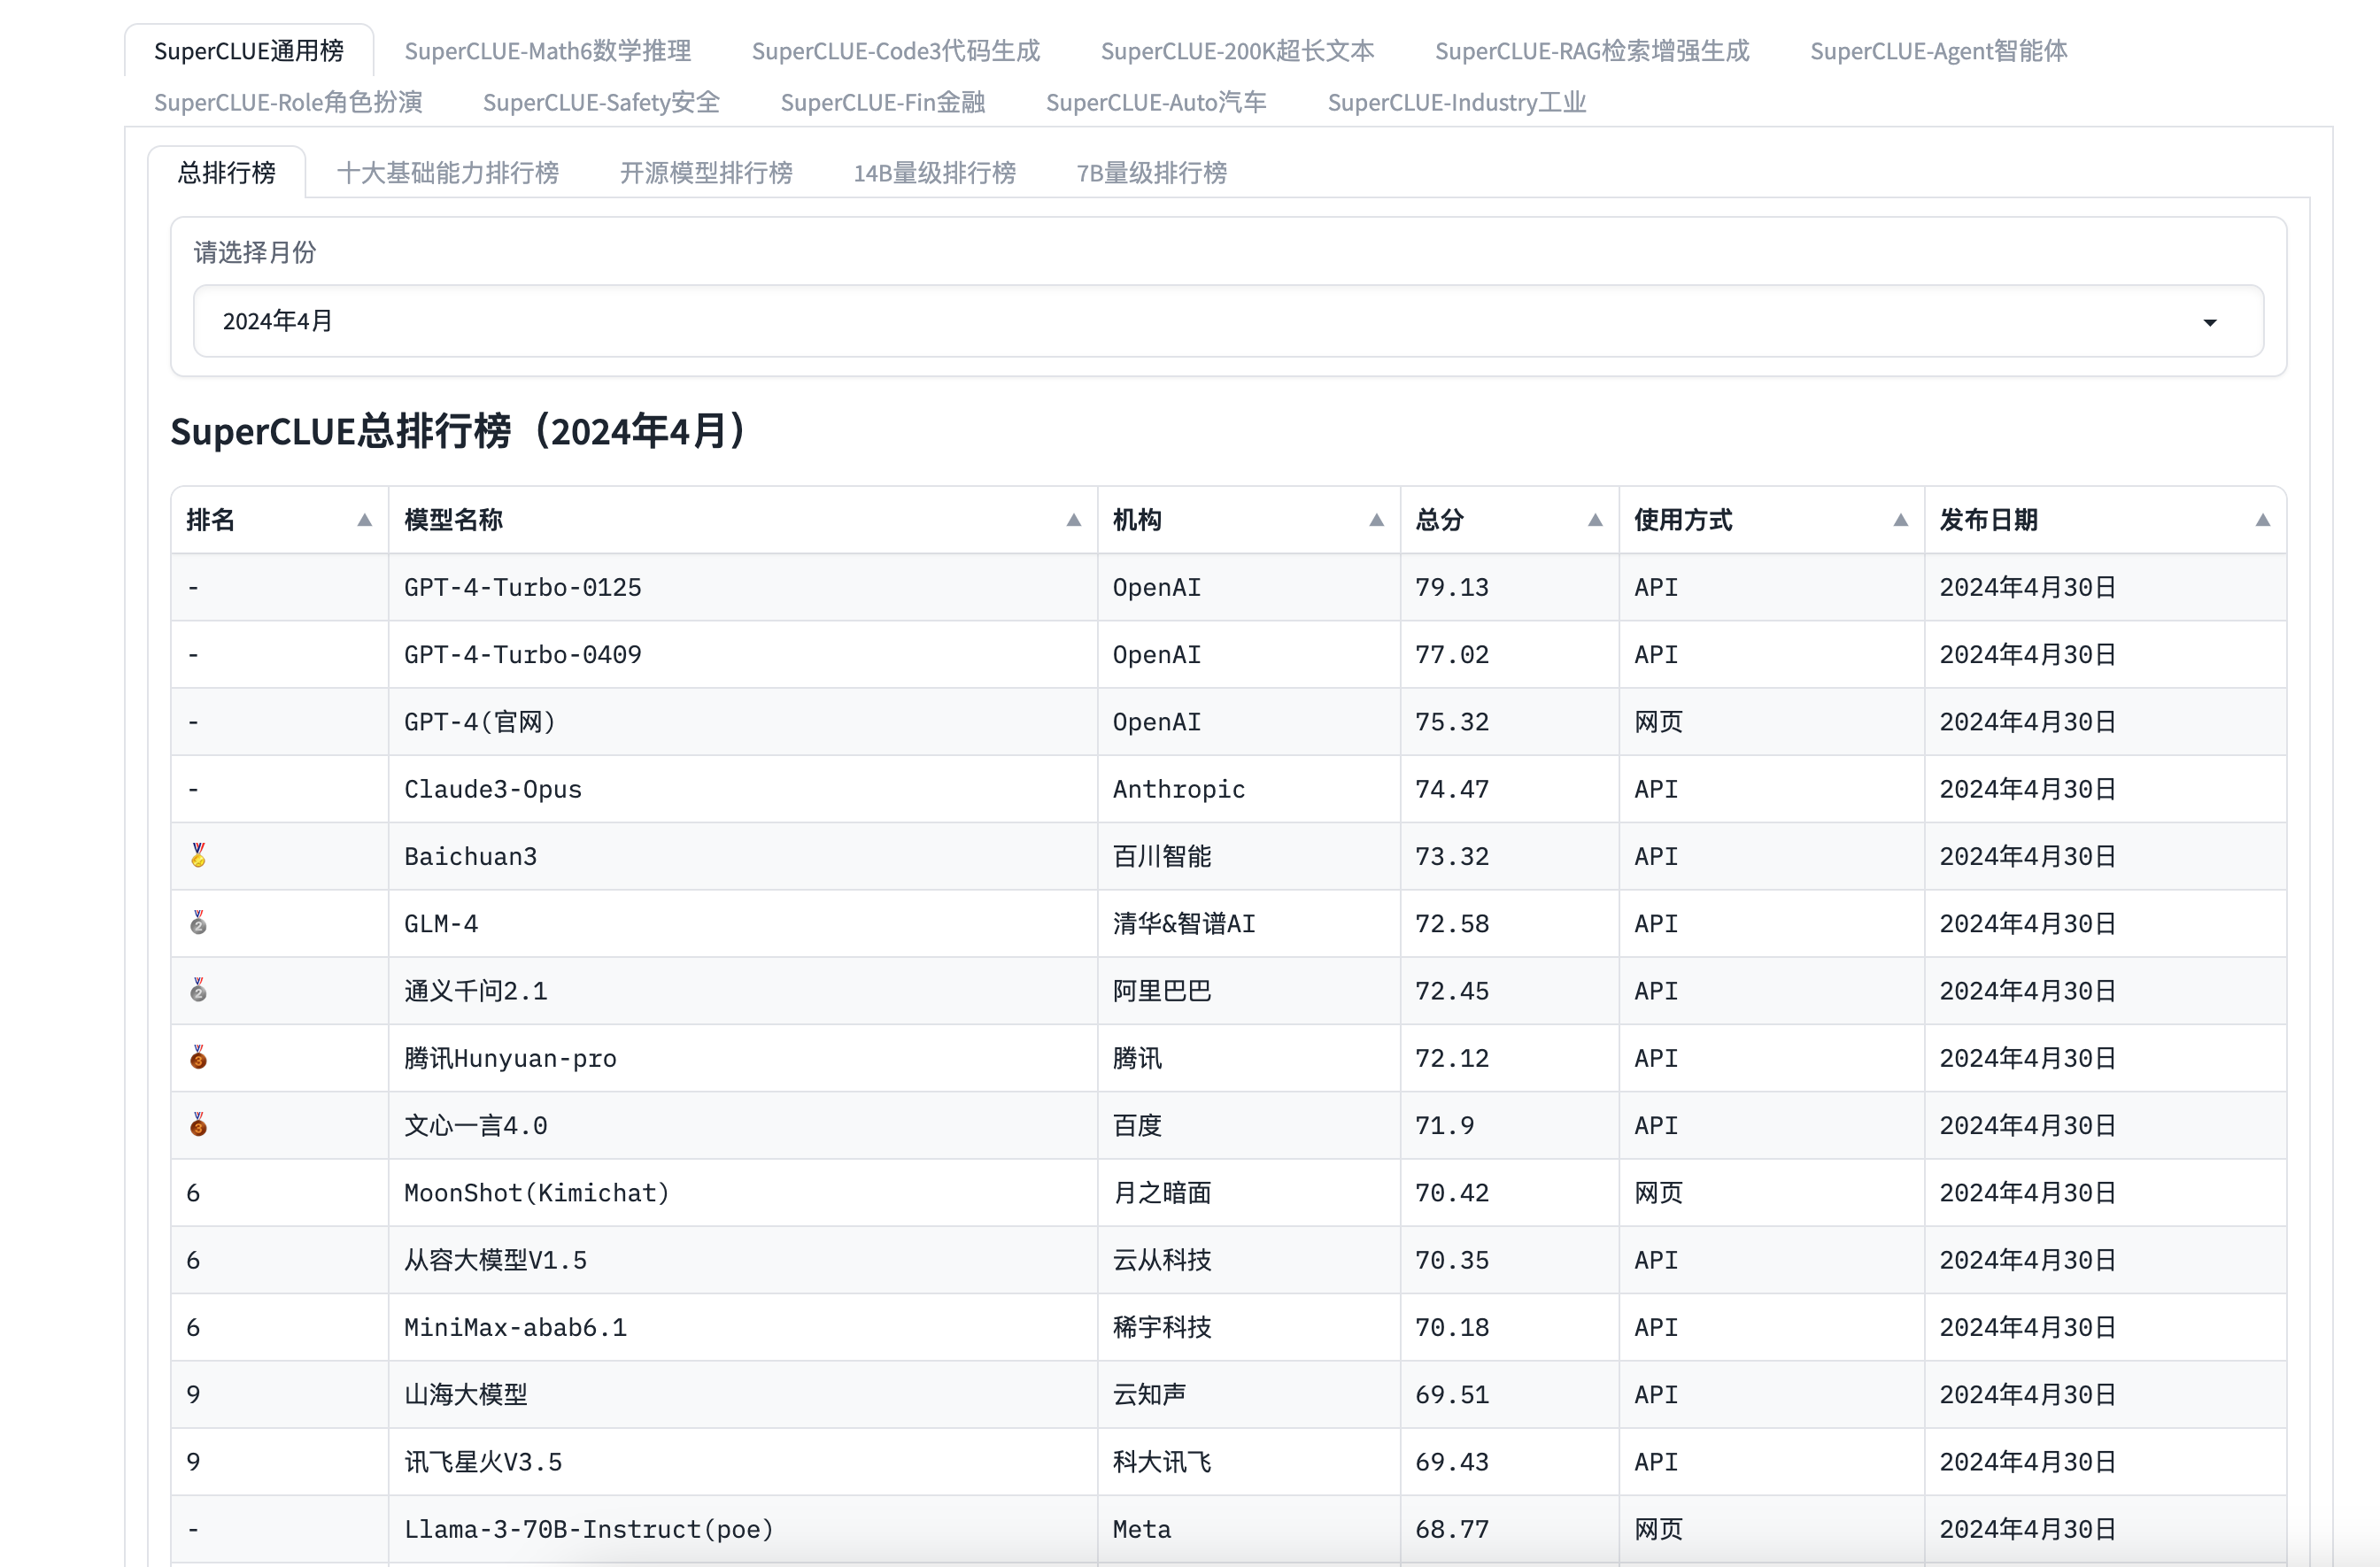
Task: Open SuperCLUE-Math6数学推理 tab
Action: [x=548, y=51]
